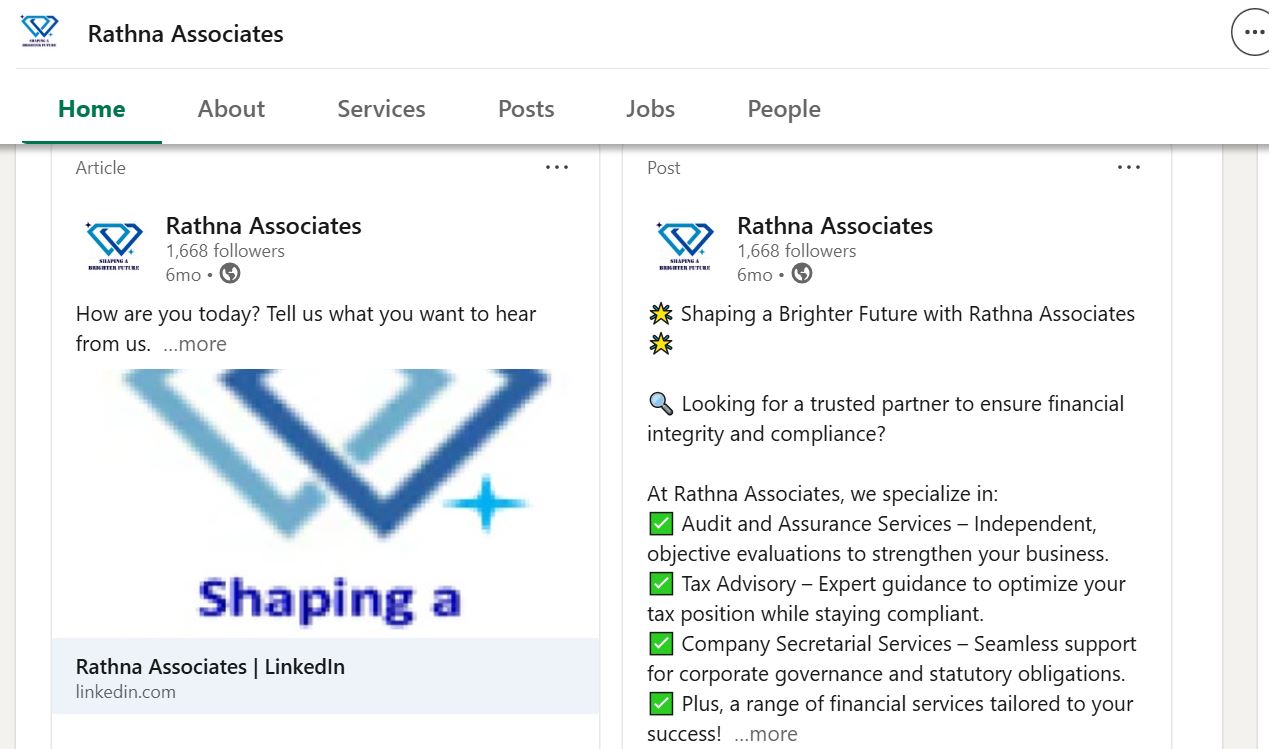Expand the Article text with the …more link
Viewport: 1269px width, 749px height.
pyautogui.click(x=195, y=344)
